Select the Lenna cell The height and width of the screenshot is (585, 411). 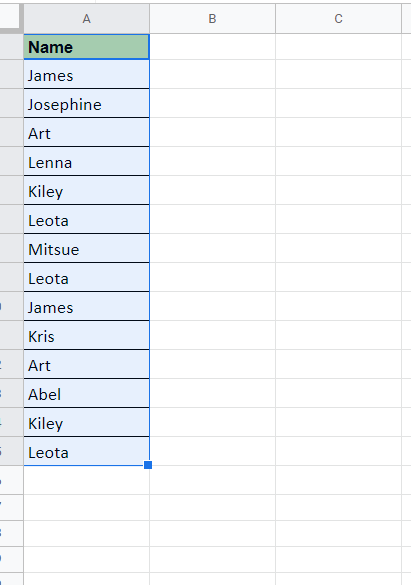(x=87, y=161)
